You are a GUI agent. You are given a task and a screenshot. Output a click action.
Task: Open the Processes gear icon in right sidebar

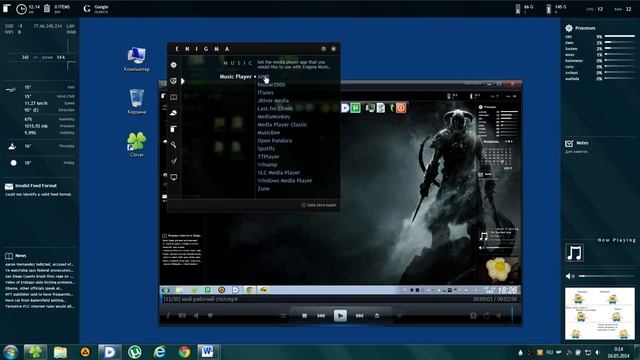point(569,28)
